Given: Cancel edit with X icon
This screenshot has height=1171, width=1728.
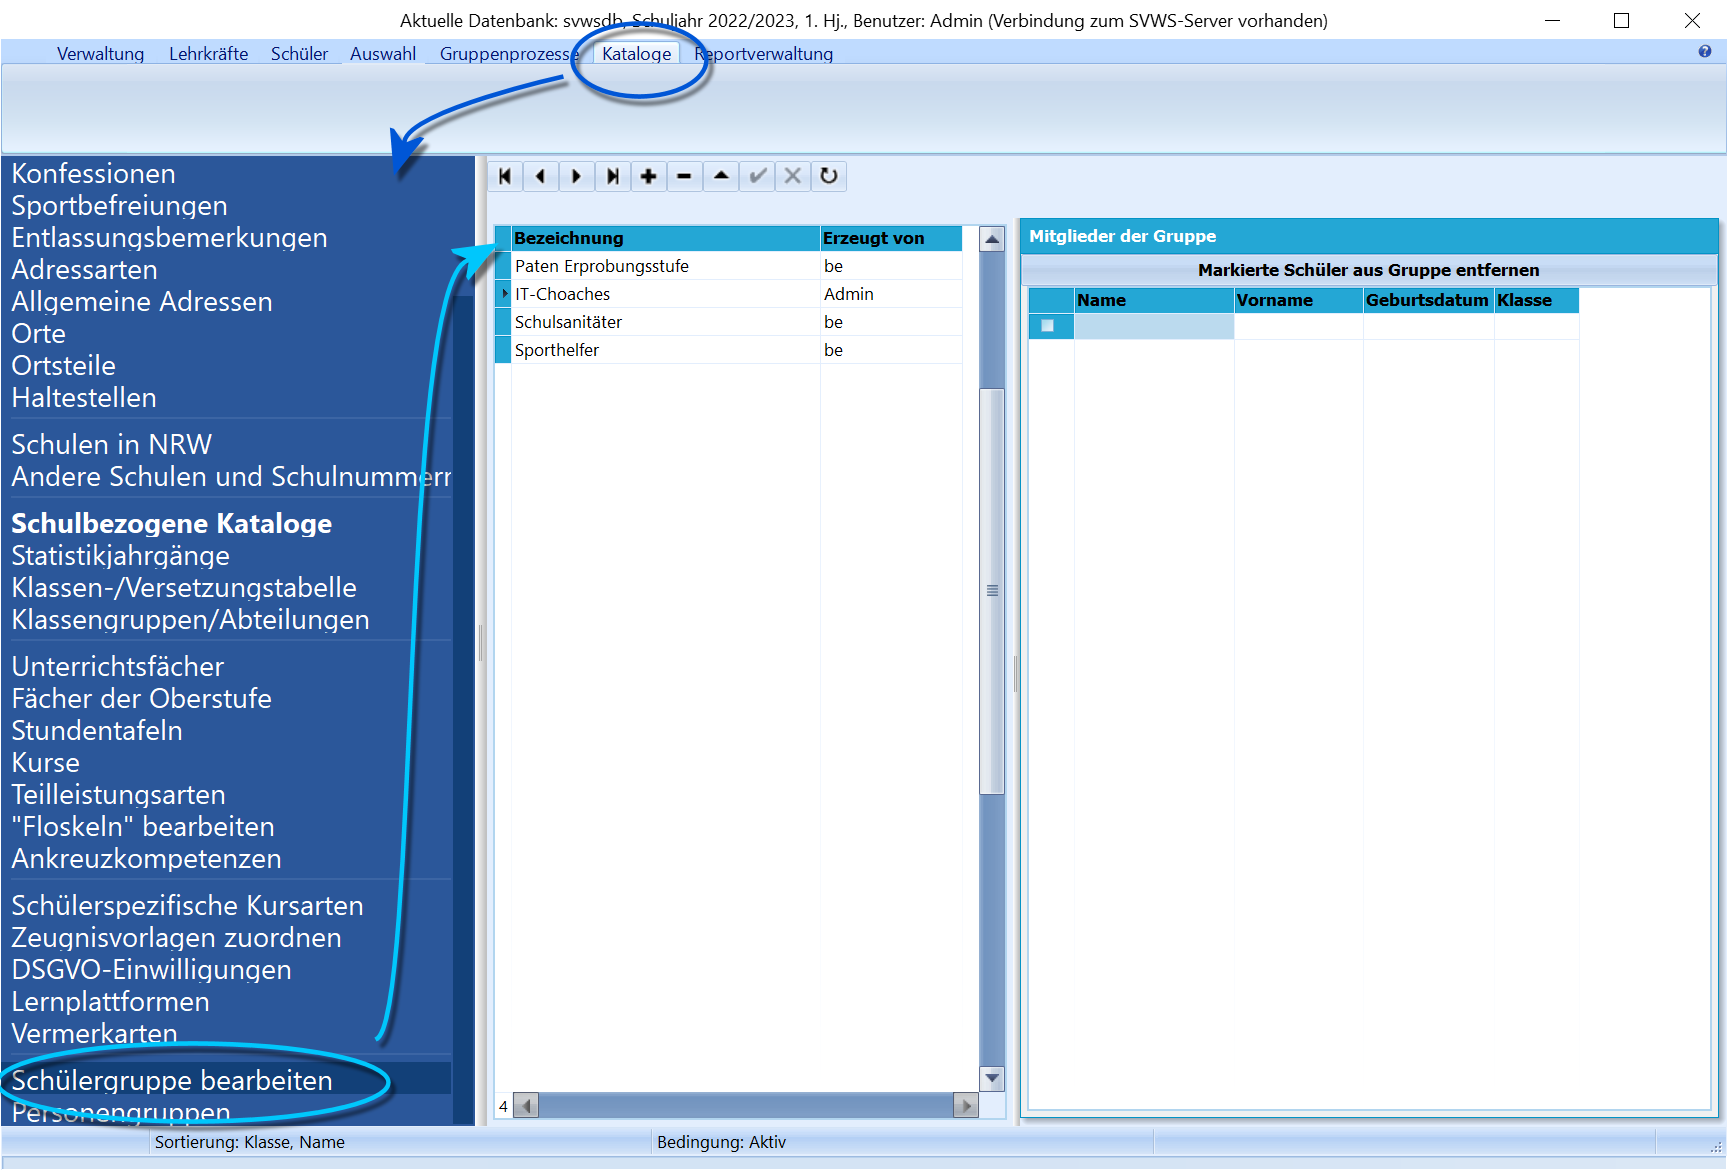Looking at the screenshot, I should coord(793,177).
